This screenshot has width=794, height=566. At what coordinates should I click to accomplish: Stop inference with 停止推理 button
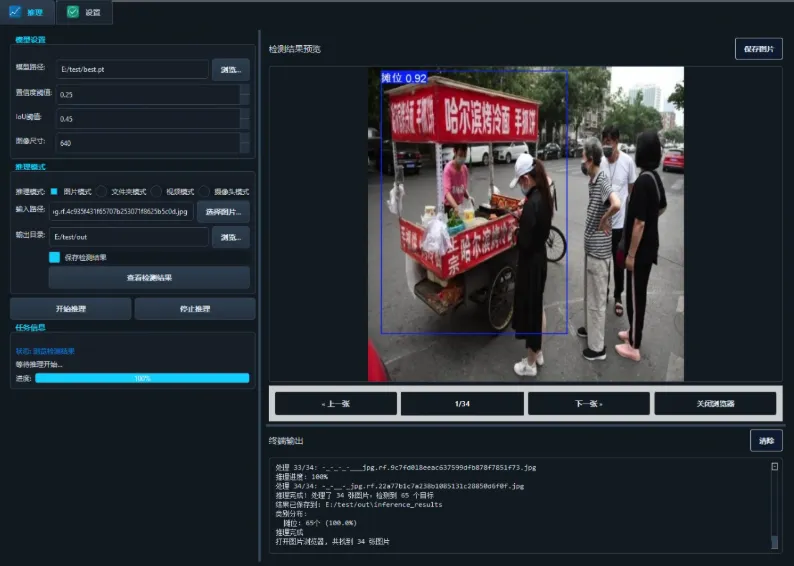[195, 308]
